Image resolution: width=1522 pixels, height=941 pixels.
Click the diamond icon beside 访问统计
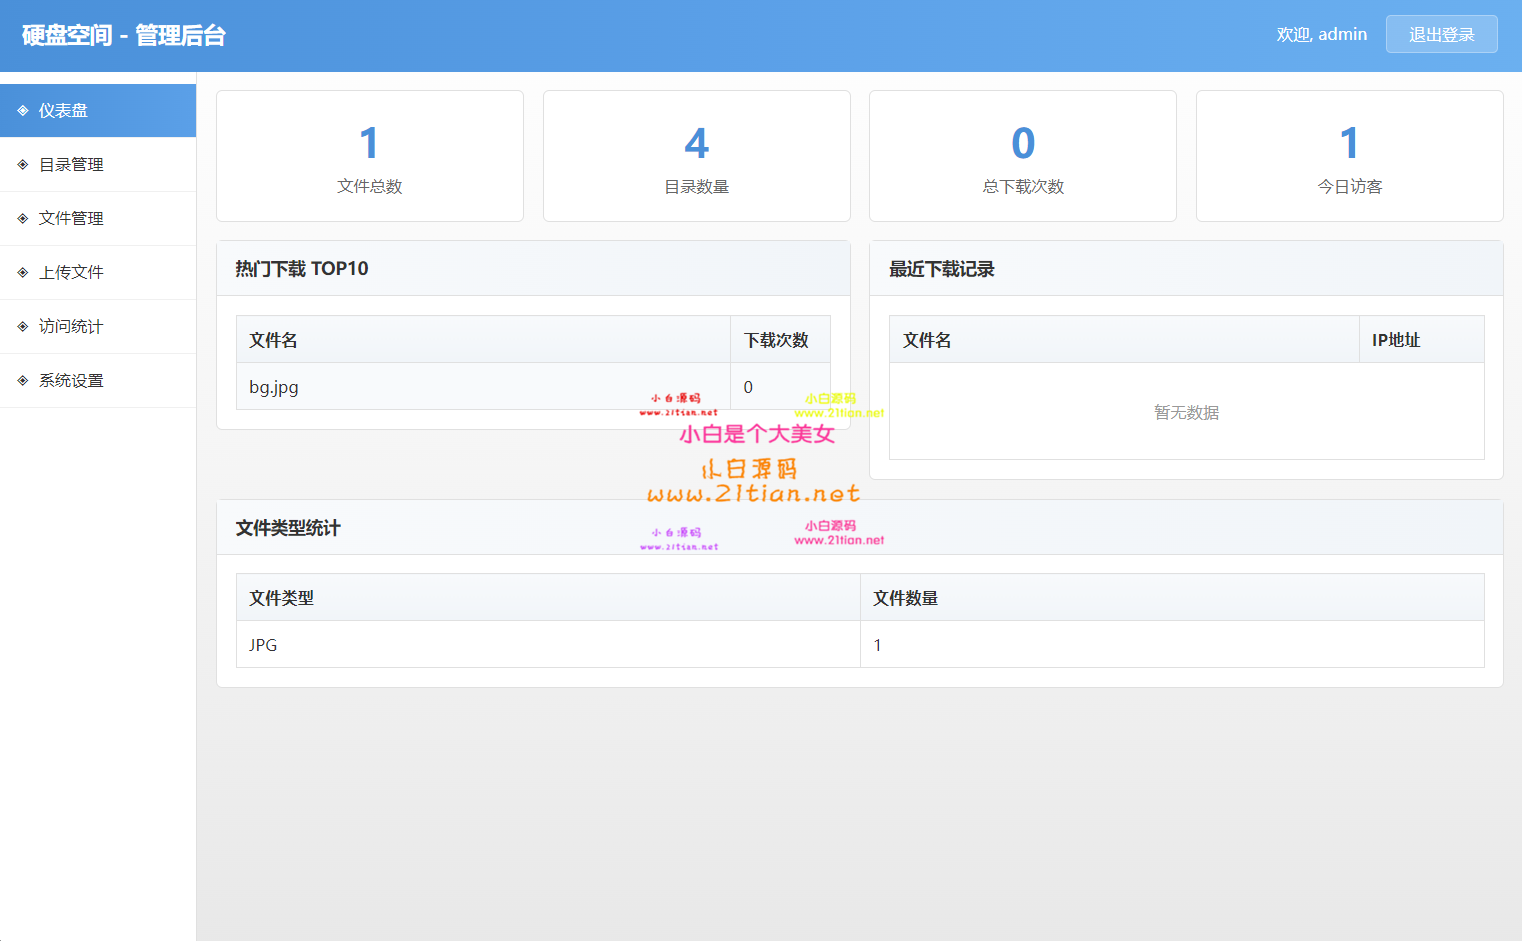click(23, 327)
